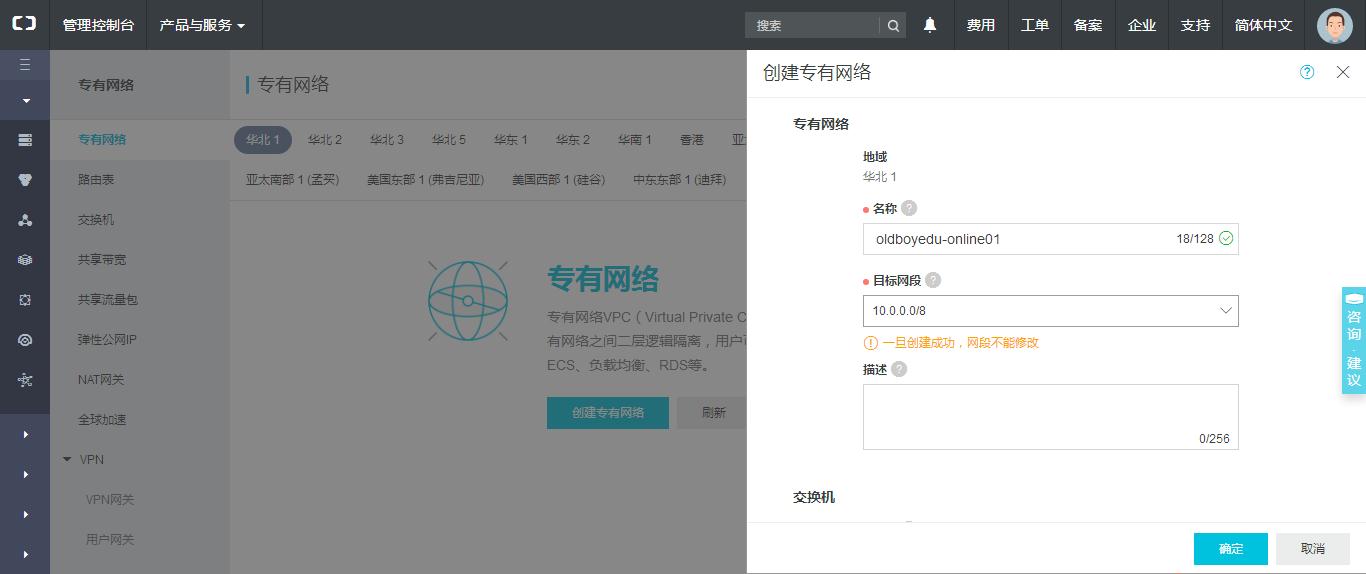Click the 确定 confirm button
This screenshot has width=1366, height=574.
click(1230, 549)
